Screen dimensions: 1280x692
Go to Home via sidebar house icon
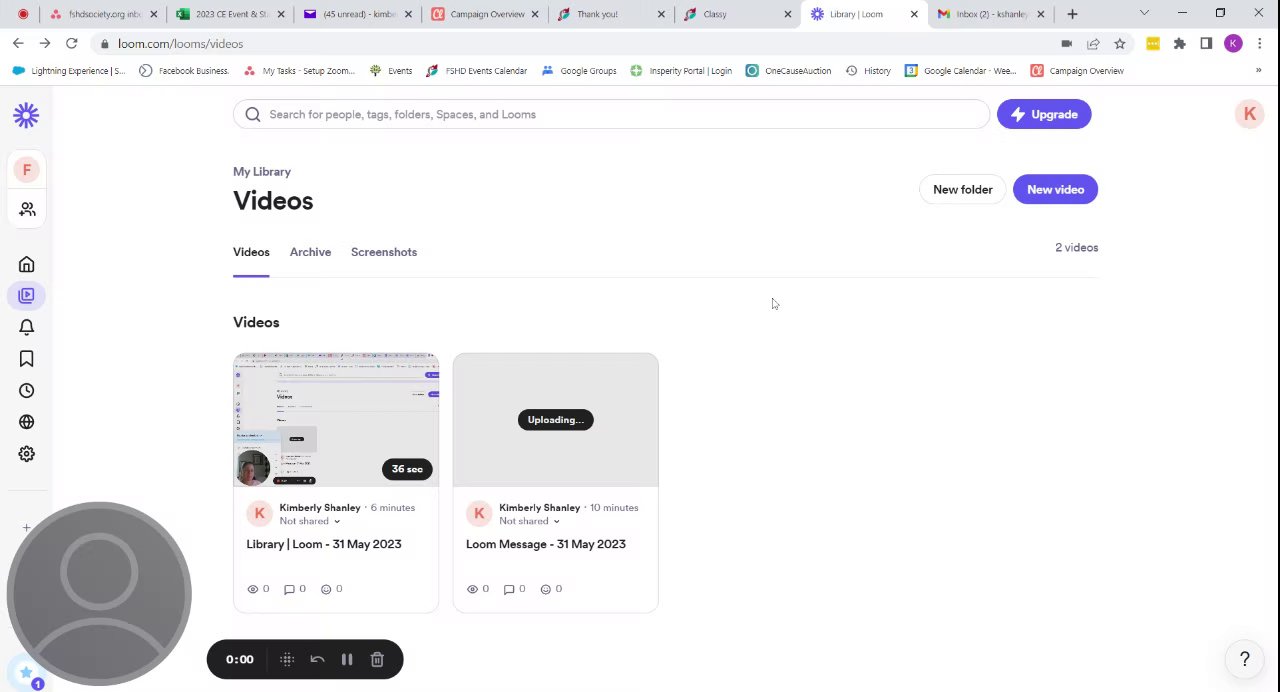27,264
